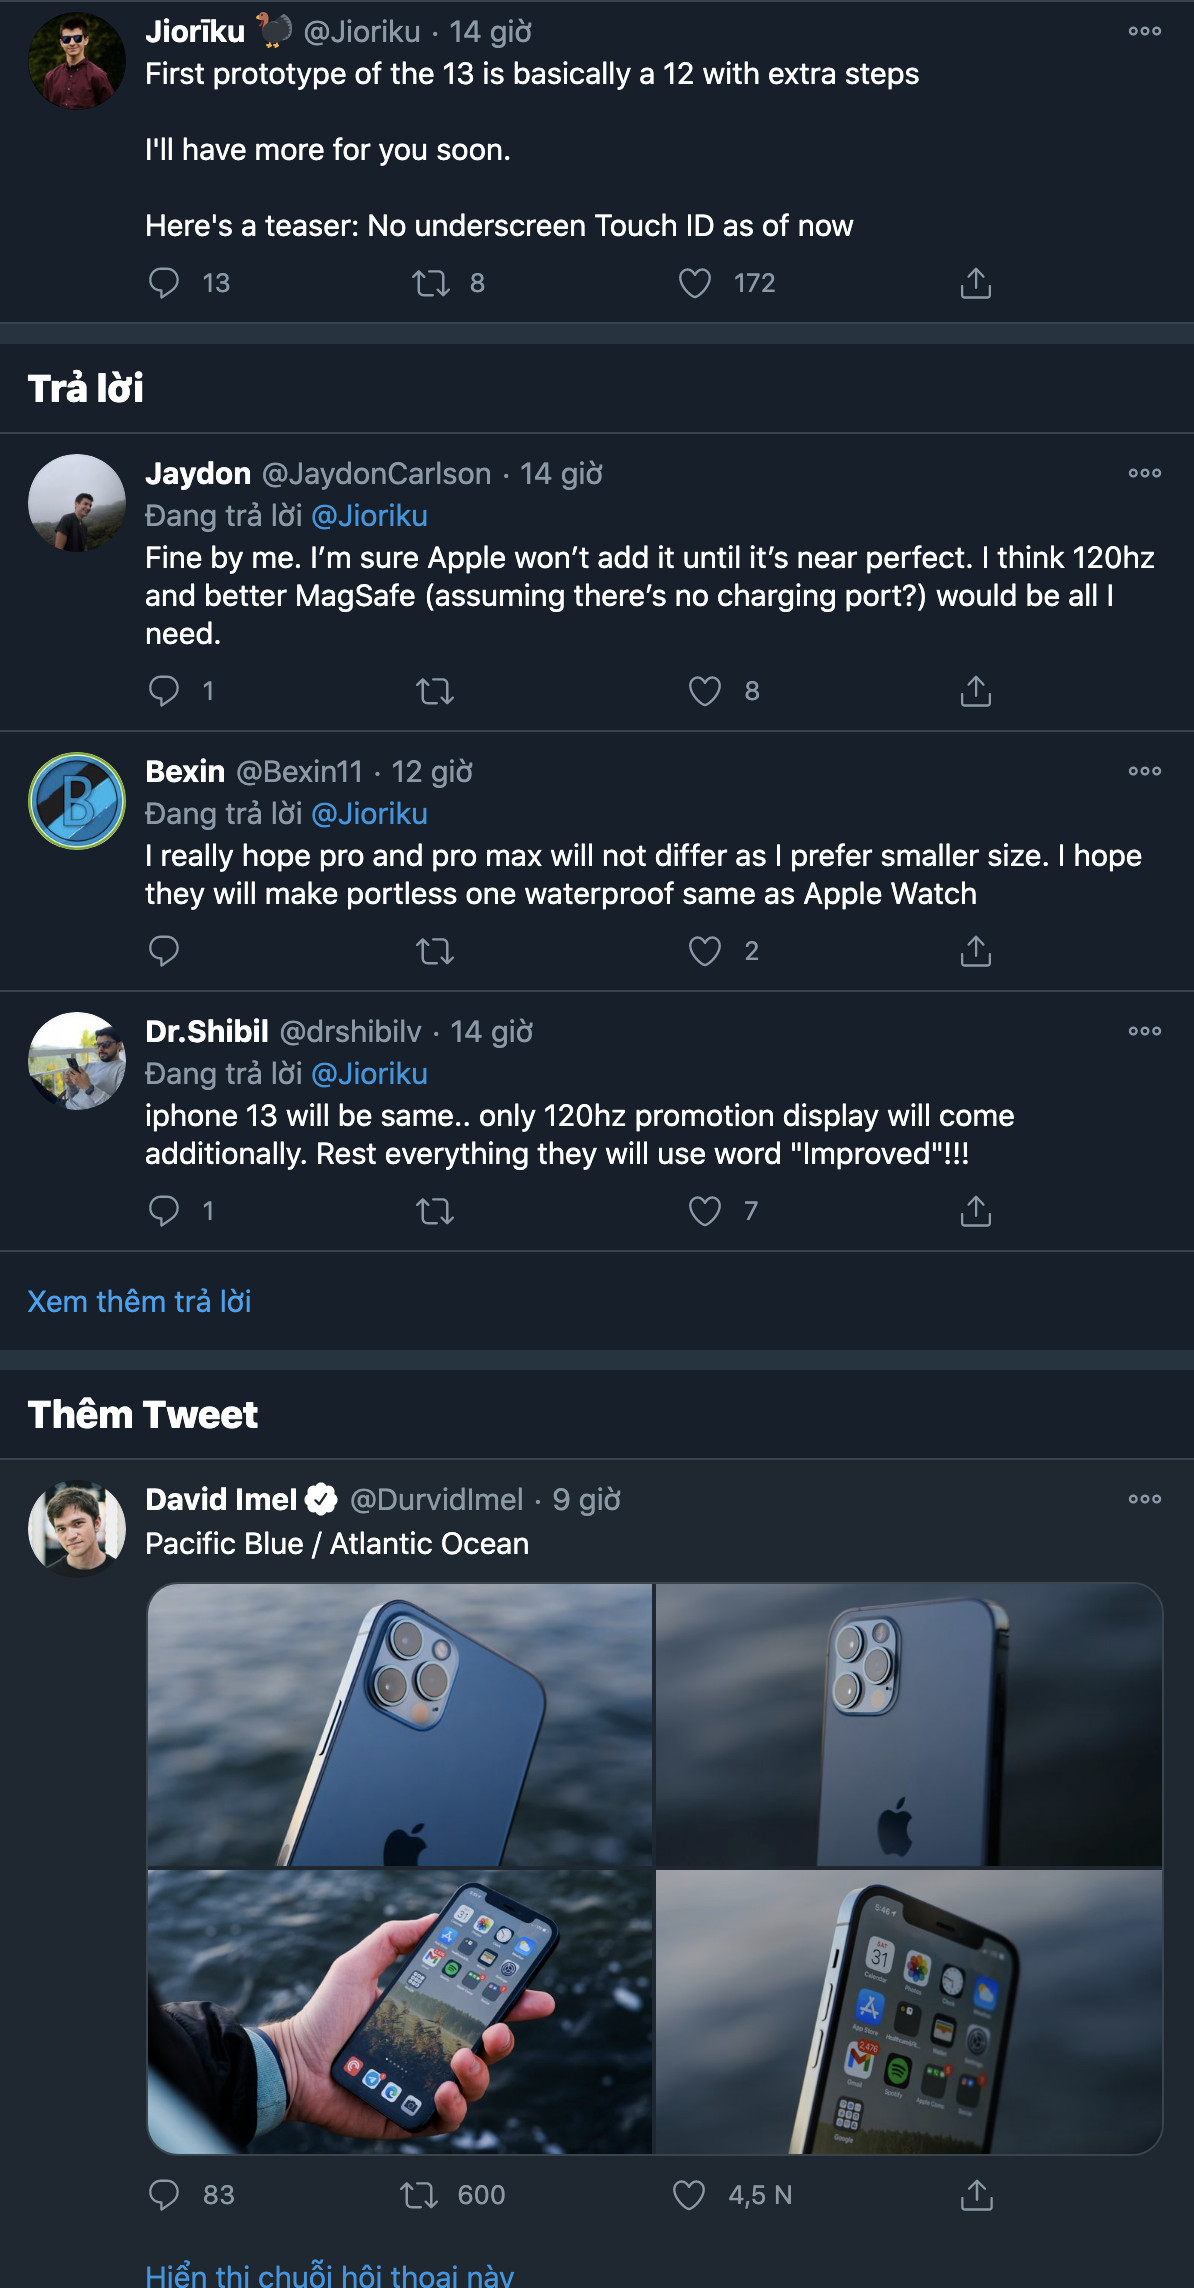Open the @Jioriku mention in Bexin's reply

[369, 814]
